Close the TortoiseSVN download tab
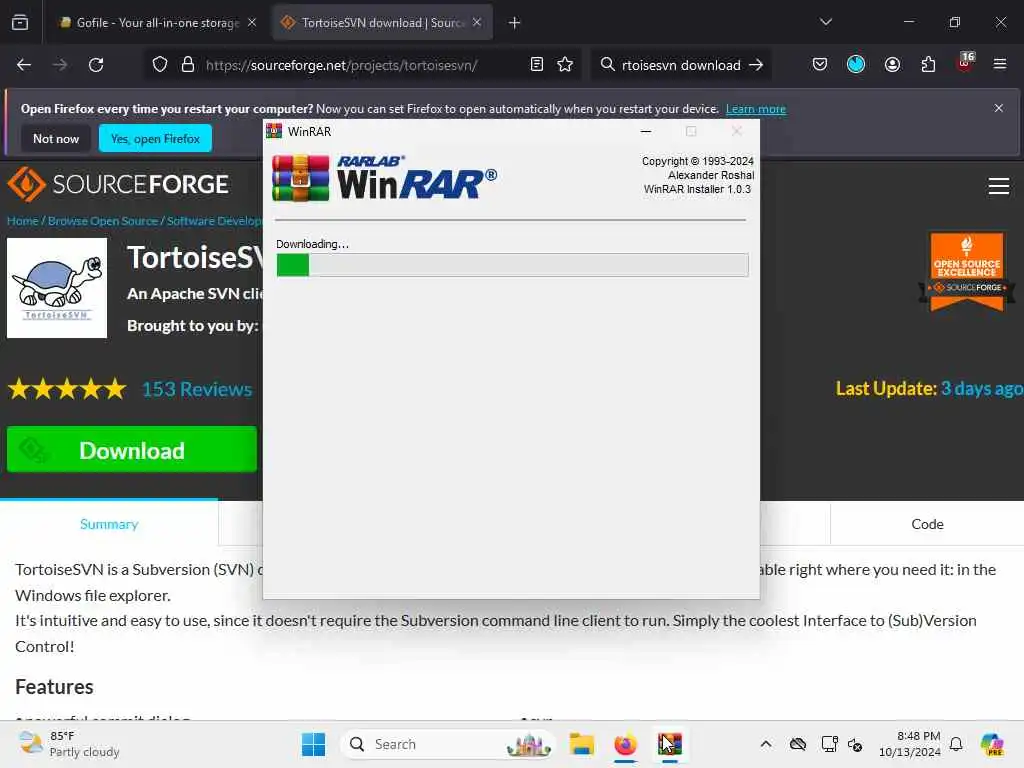 477,23
